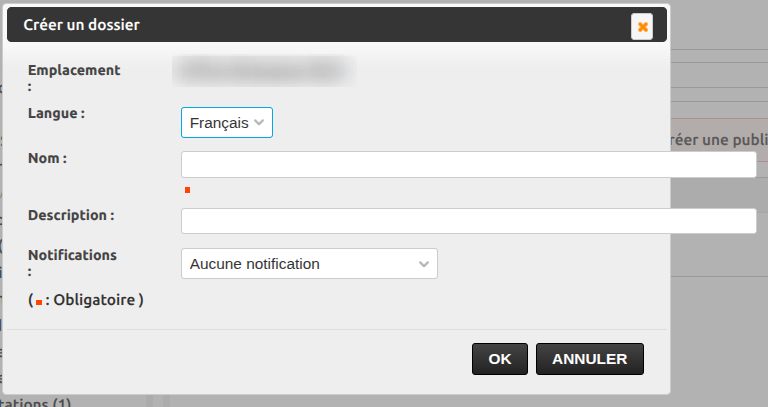The height and width of the screenshot is (407, 768).
Task: Click the blurred Emplacement location value
Action: pos(263,70)
